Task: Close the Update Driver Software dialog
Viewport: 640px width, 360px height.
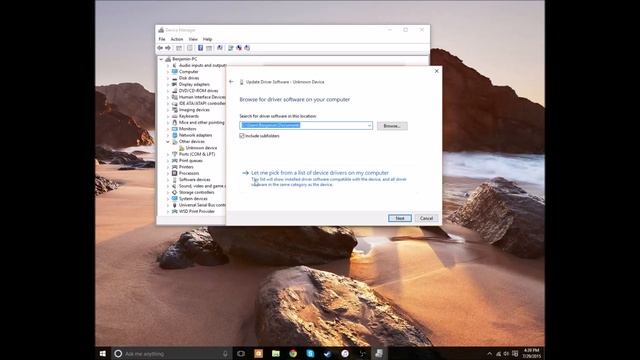Action: [436, 71]
